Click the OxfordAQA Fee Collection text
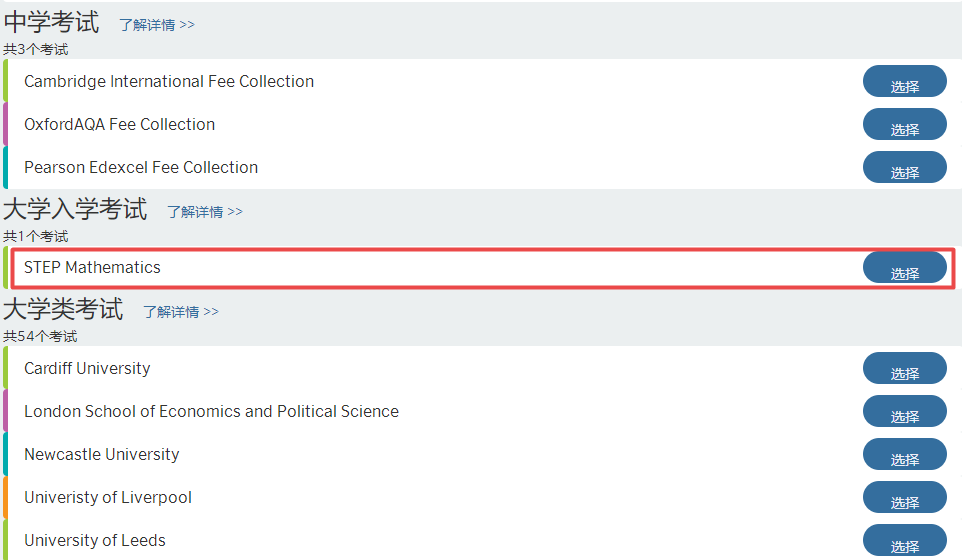 point(120,125)
